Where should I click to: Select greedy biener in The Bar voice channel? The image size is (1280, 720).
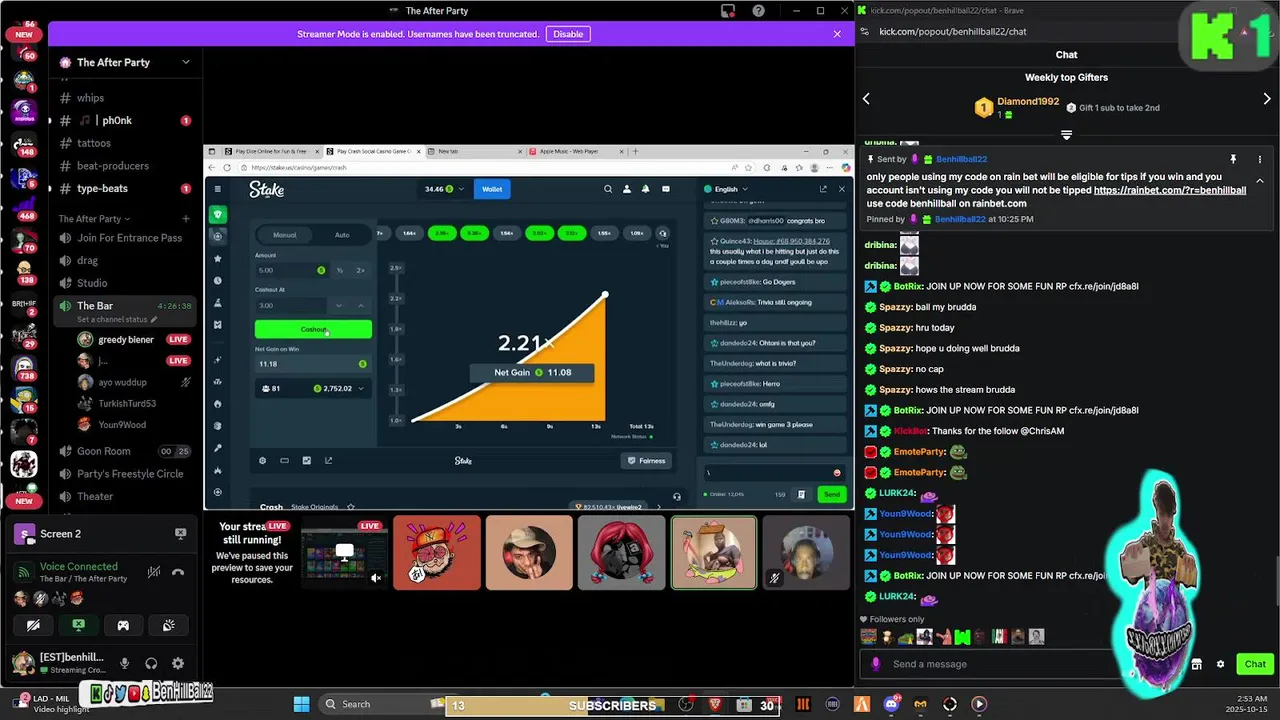126,340
